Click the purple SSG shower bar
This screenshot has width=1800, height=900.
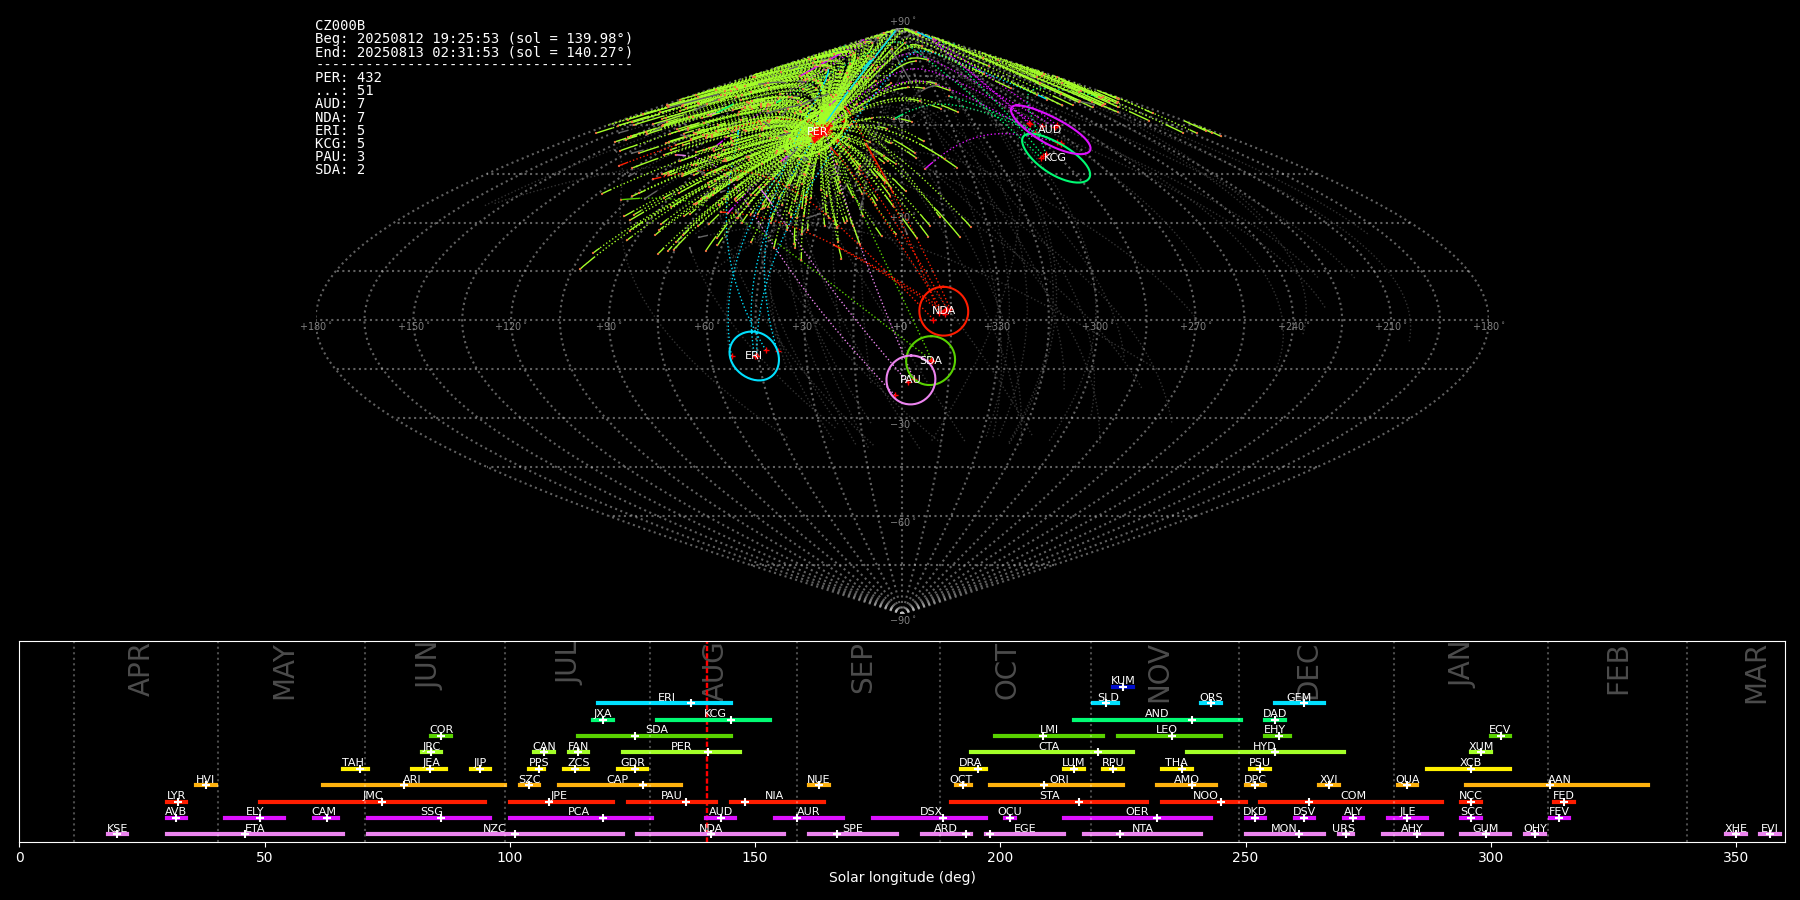[x=428, y=818]
